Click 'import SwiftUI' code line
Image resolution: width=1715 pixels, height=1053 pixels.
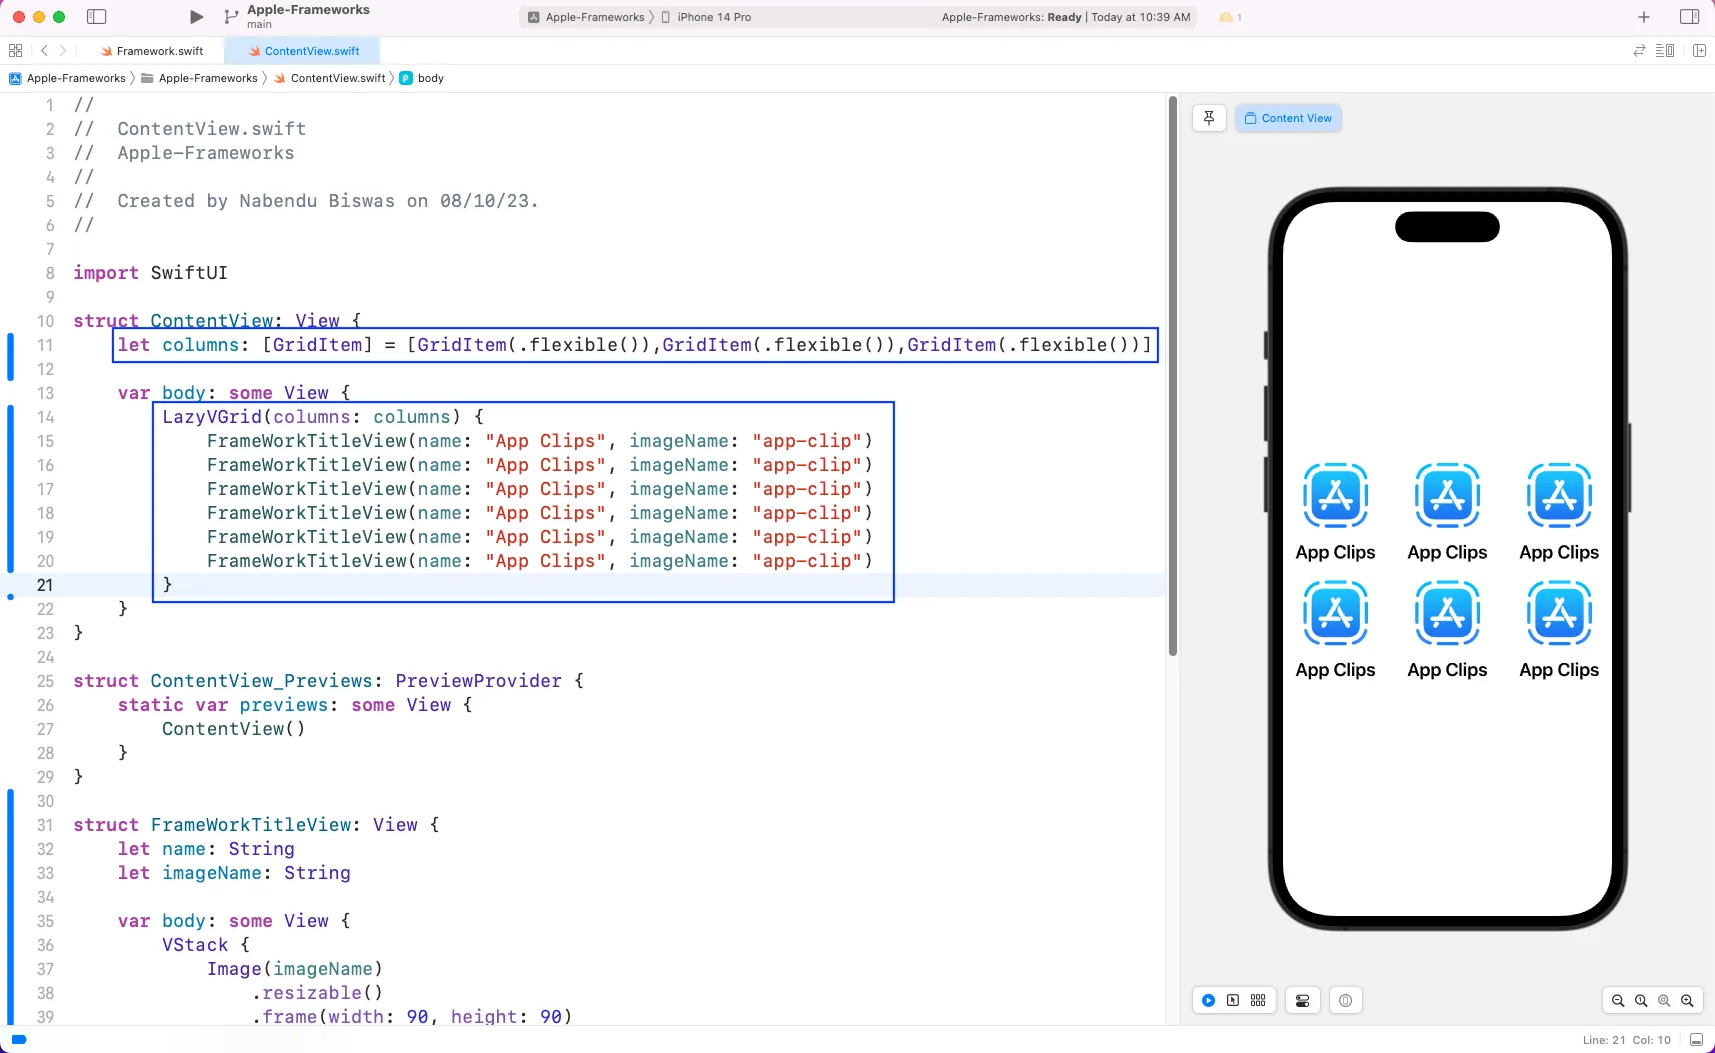coord(150,273)
